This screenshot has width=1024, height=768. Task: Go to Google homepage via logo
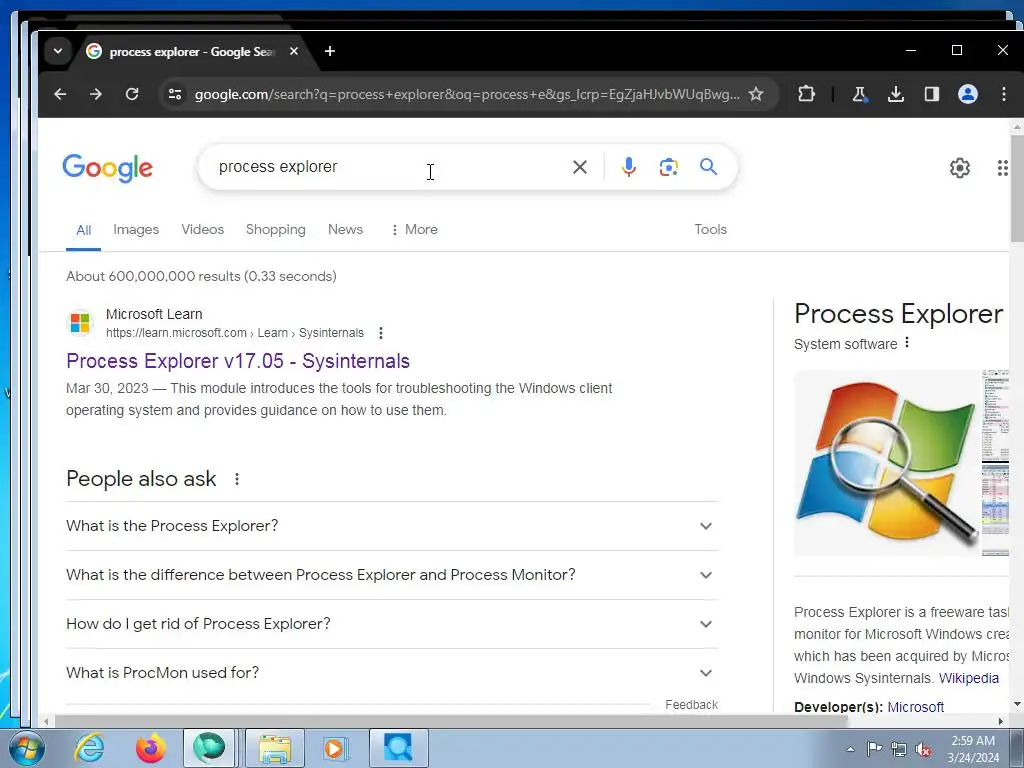coord(108,168)
